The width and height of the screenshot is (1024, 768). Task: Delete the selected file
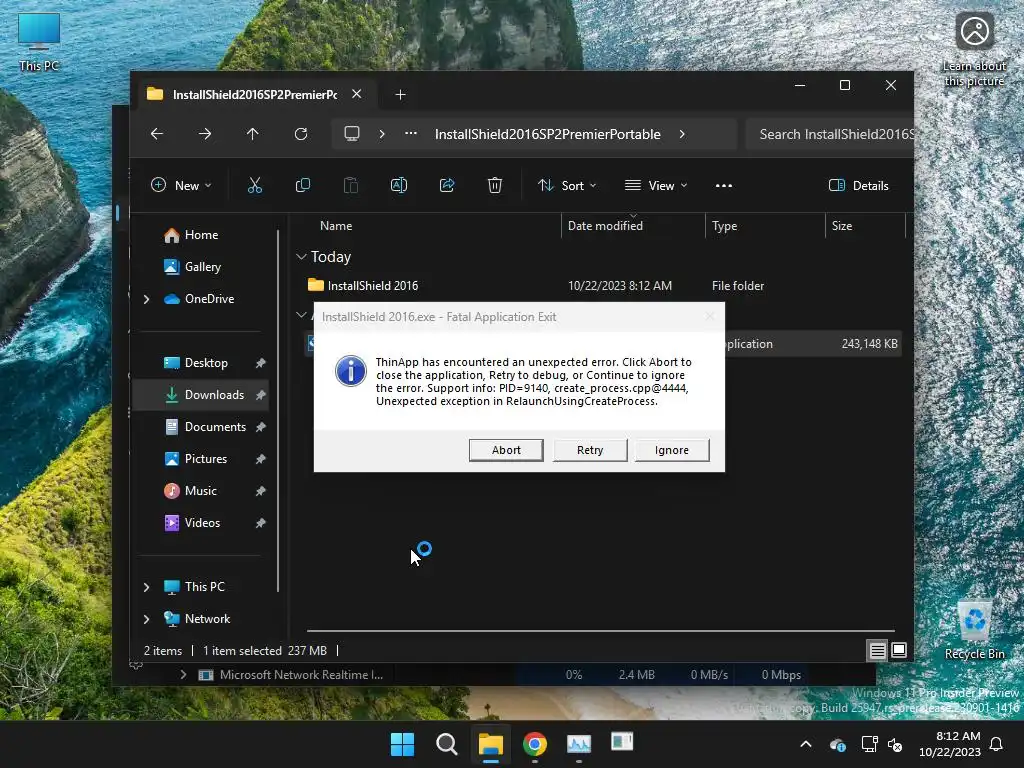click(x=495, y=185)
